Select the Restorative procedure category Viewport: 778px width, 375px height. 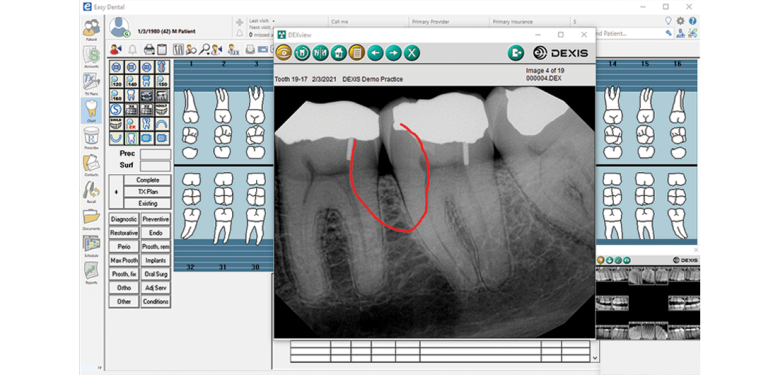pyautogui.click(x=124, y=233)
